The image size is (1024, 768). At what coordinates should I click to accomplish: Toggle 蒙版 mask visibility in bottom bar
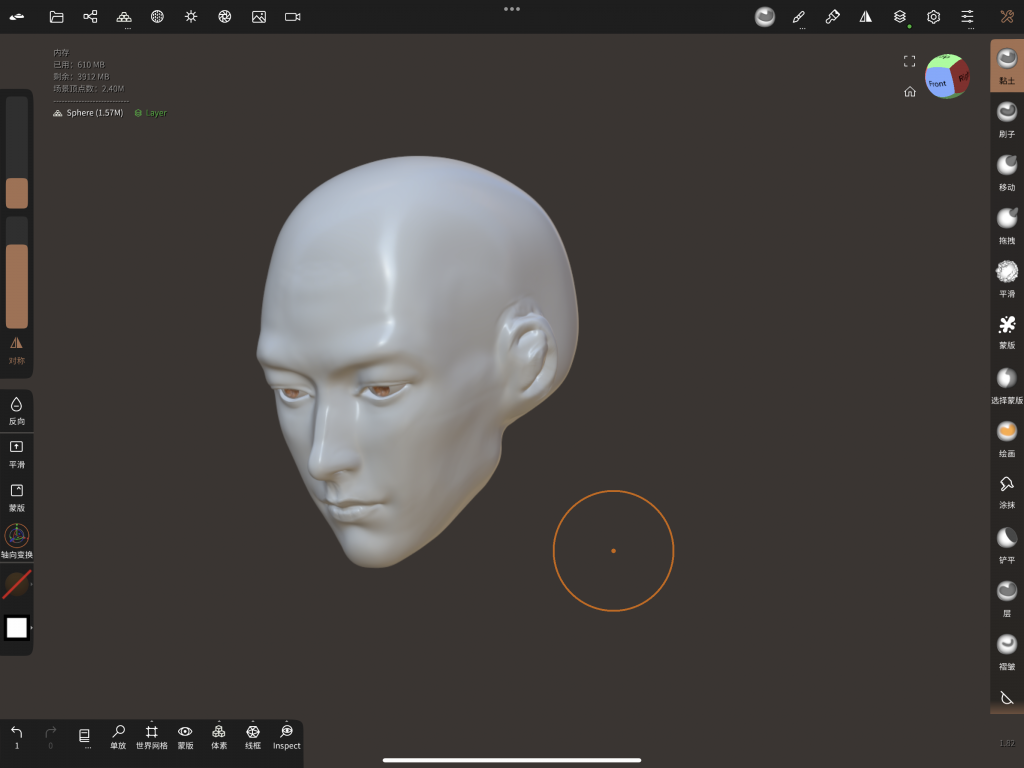pos(185,737)
